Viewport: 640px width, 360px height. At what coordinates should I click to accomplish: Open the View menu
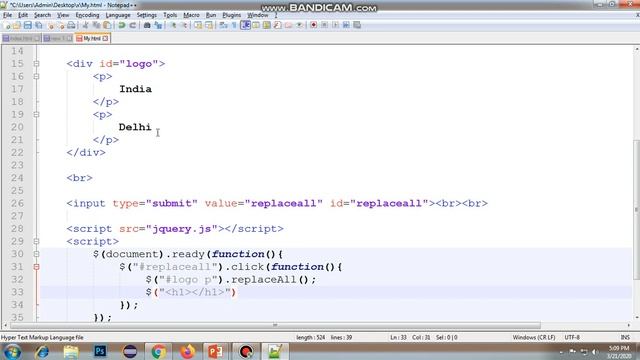pos(63,15)
